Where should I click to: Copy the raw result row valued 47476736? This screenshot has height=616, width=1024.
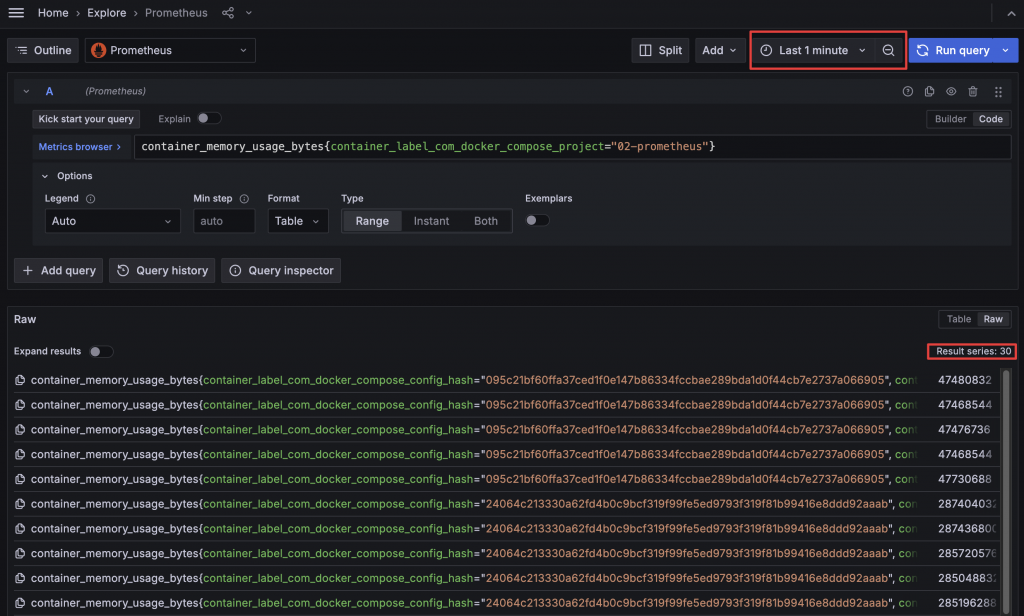tap(20, 430)
